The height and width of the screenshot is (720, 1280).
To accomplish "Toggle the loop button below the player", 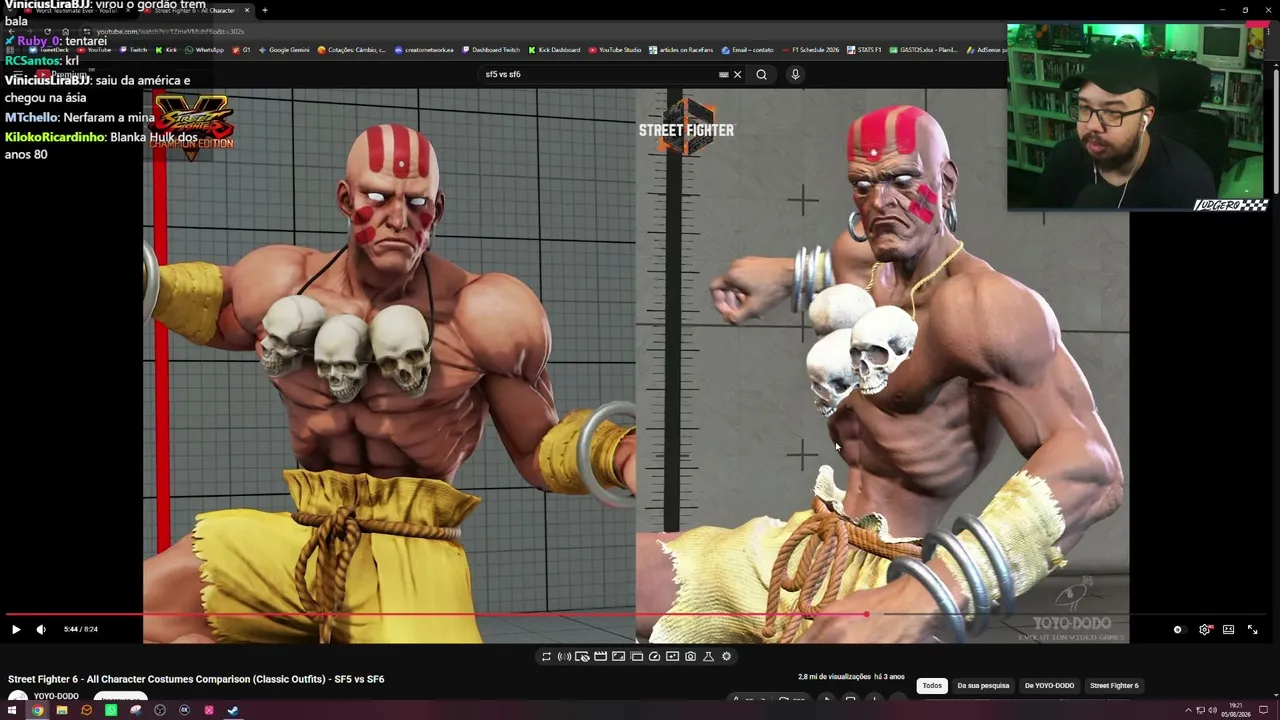I will (x=546, y=657).
